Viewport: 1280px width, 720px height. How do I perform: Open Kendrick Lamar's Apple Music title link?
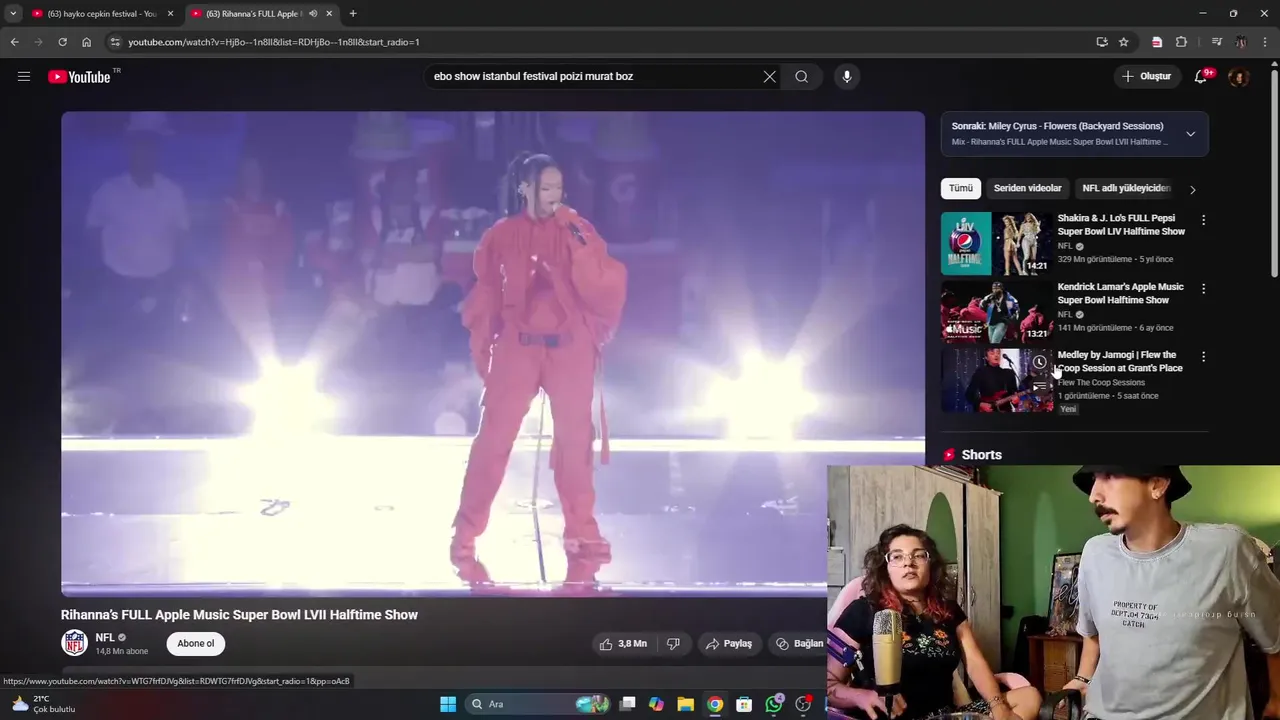click(x=1120, y=293)
